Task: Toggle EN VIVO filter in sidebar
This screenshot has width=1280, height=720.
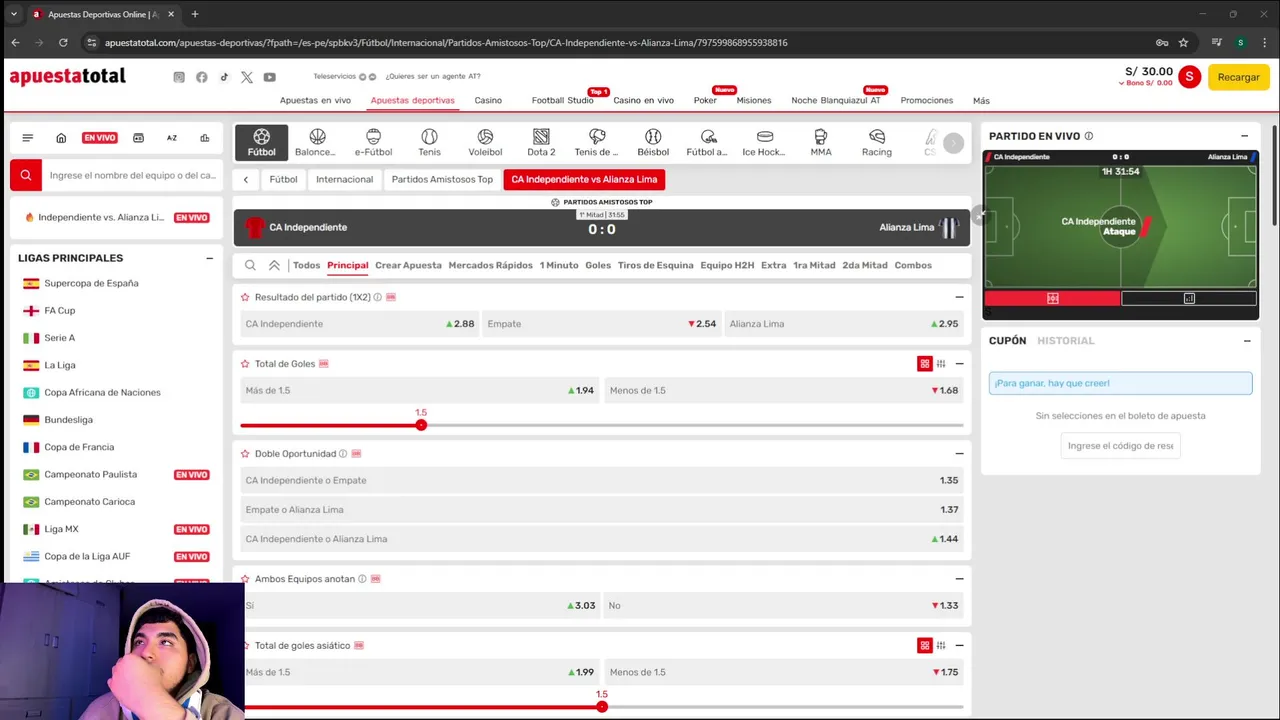Action: point(99,138)
